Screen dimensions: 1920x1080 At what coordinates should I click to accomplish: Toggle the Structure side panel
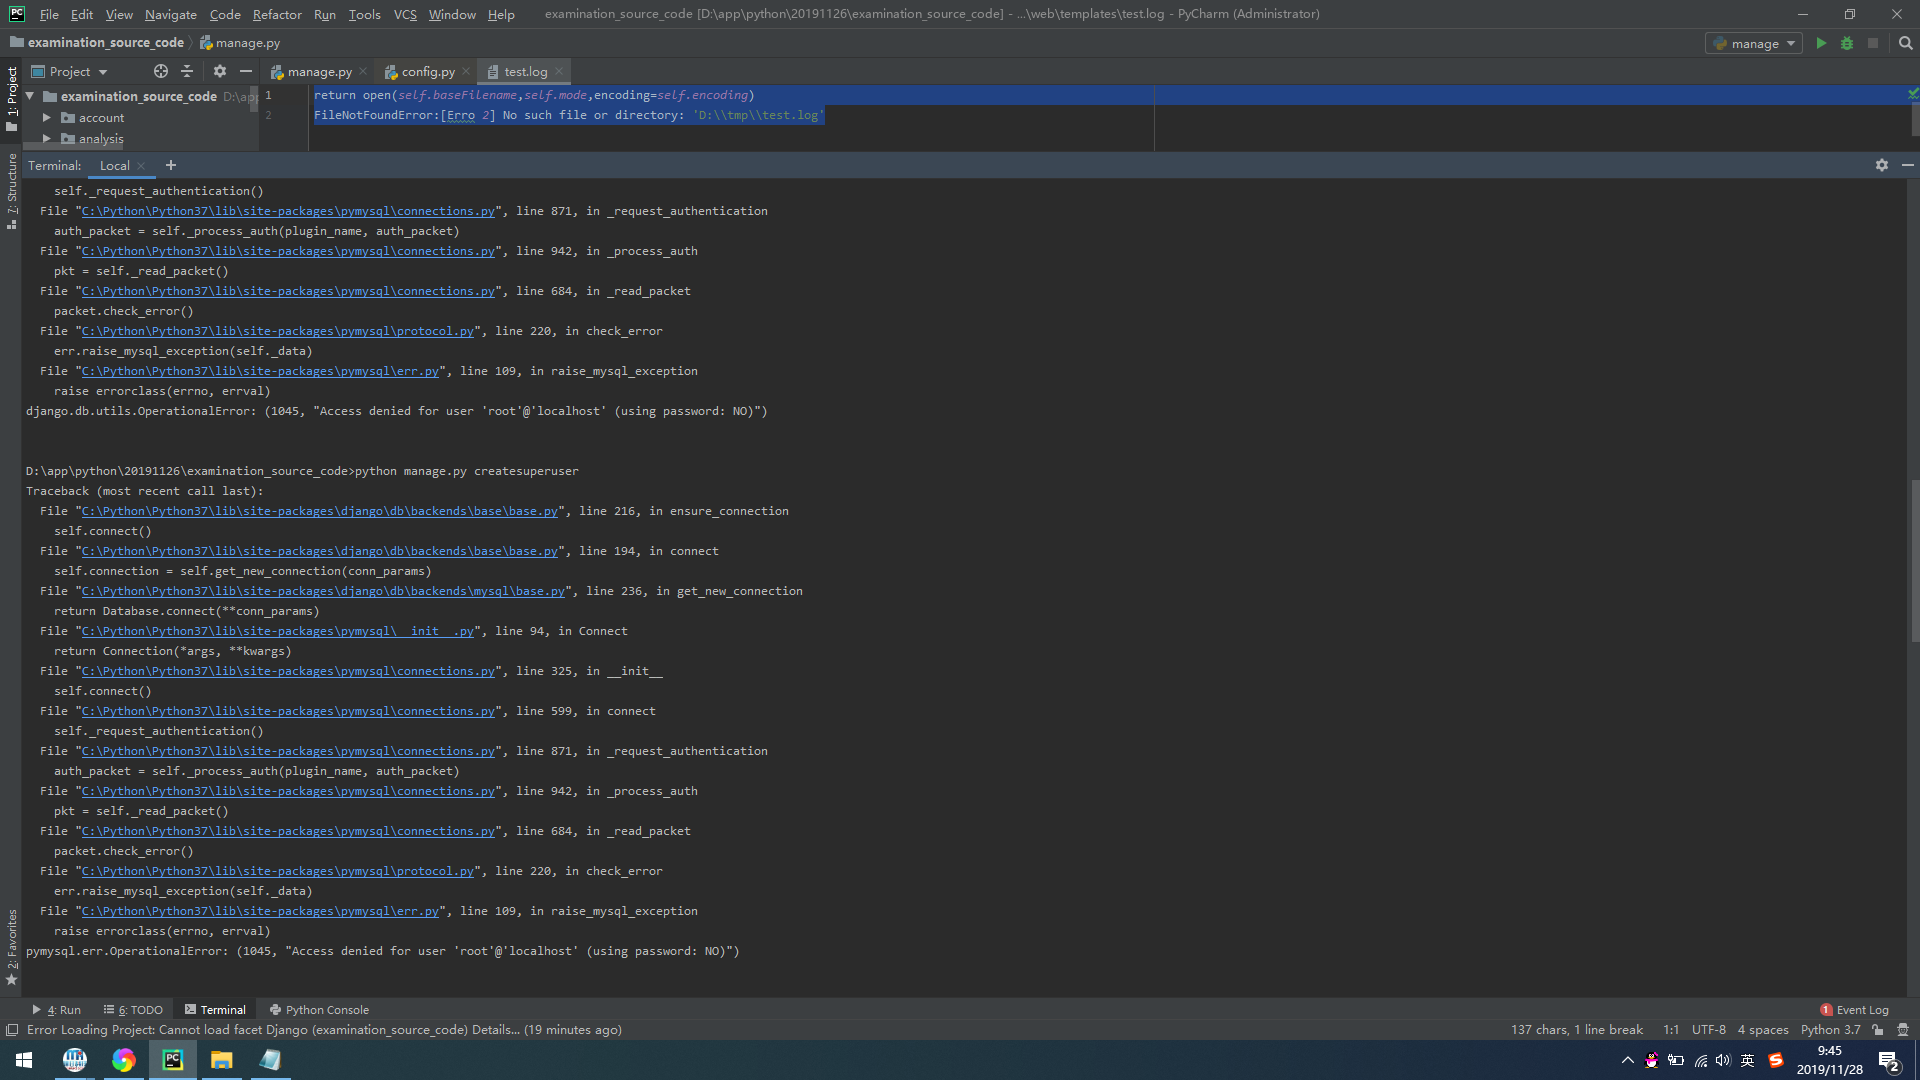[11, 190]
